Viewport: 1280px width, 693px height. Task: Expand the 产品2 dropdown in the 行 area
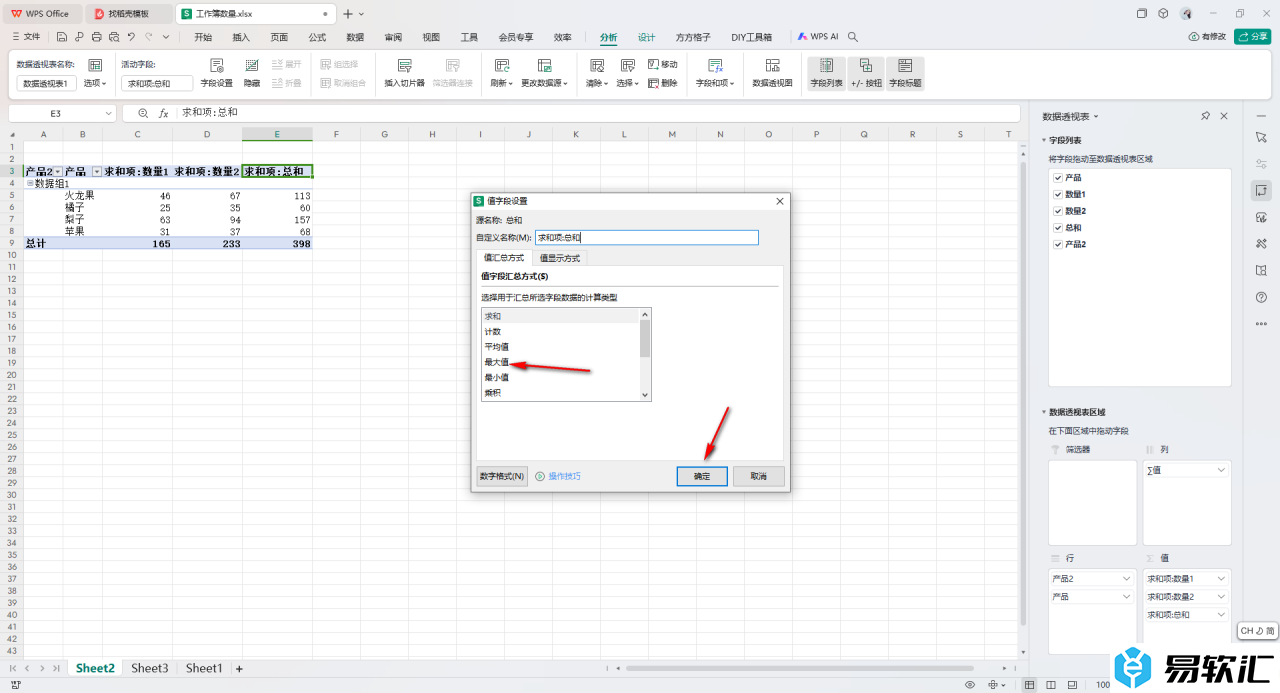coord(1127,578)
